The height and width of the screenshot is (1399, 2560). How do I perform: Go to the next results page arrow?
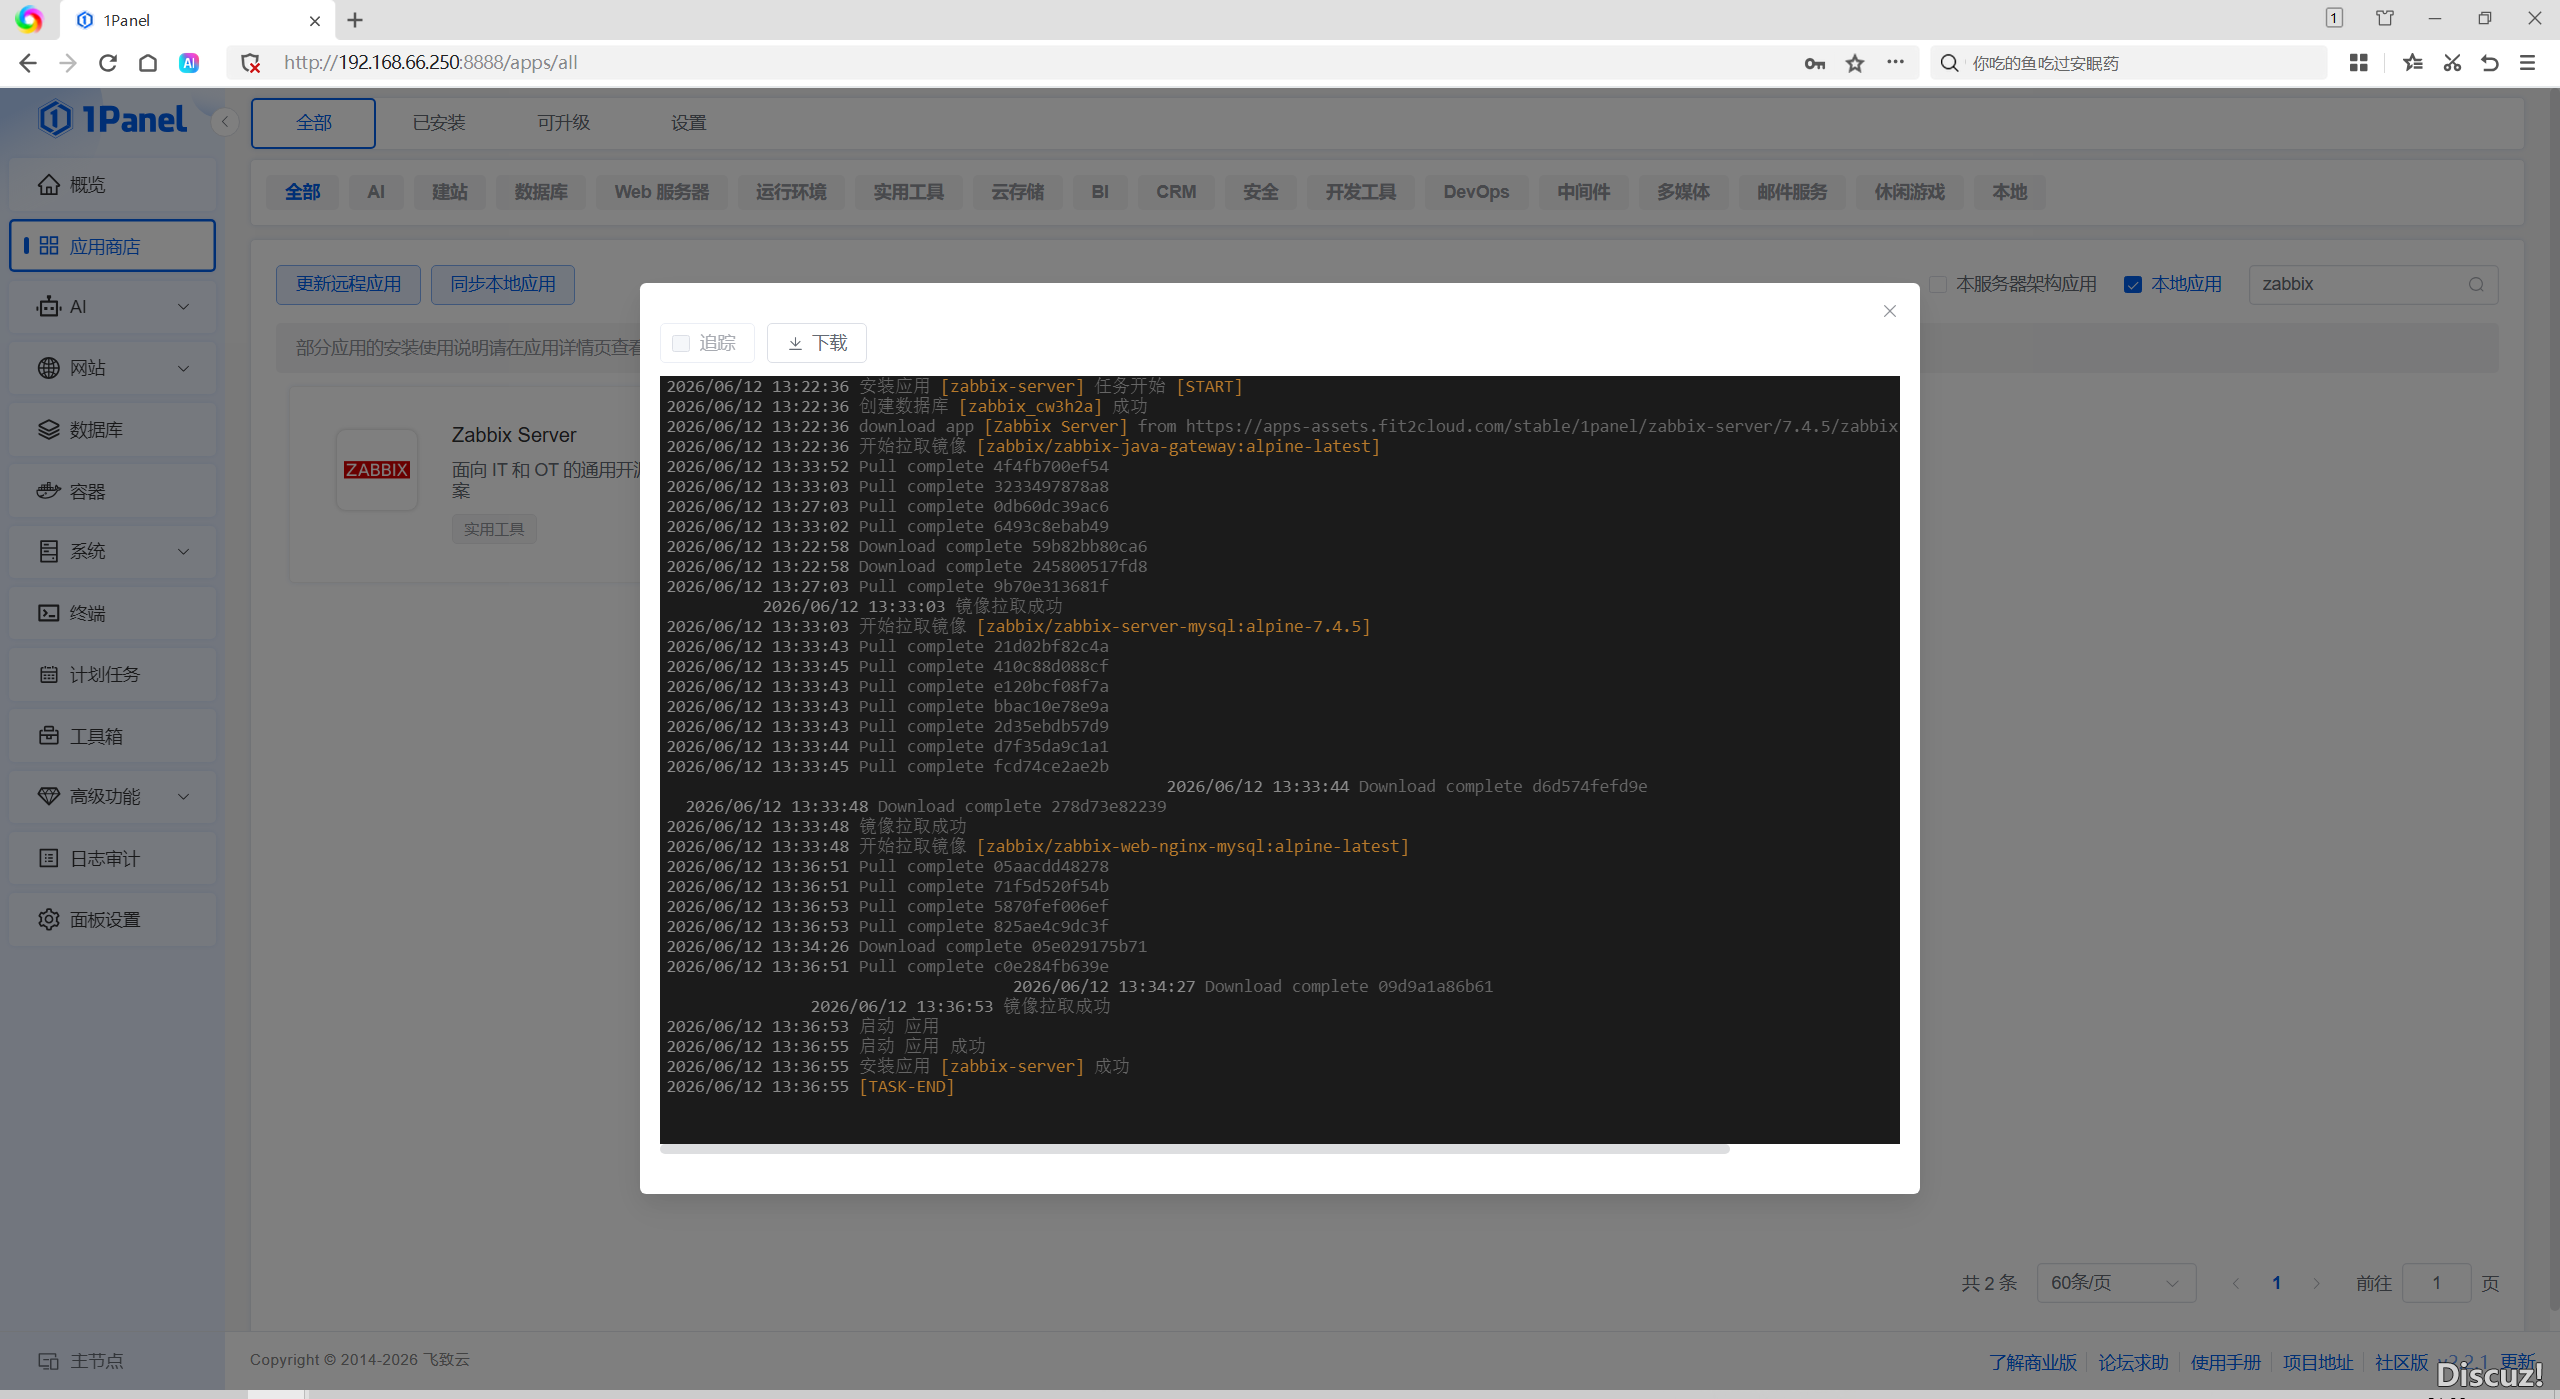[x=2316, y=1283]
